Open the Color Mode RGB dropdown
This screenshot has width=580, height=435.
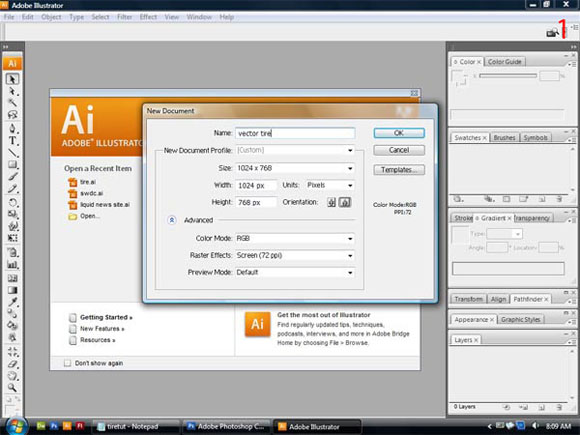coord(295,238)
